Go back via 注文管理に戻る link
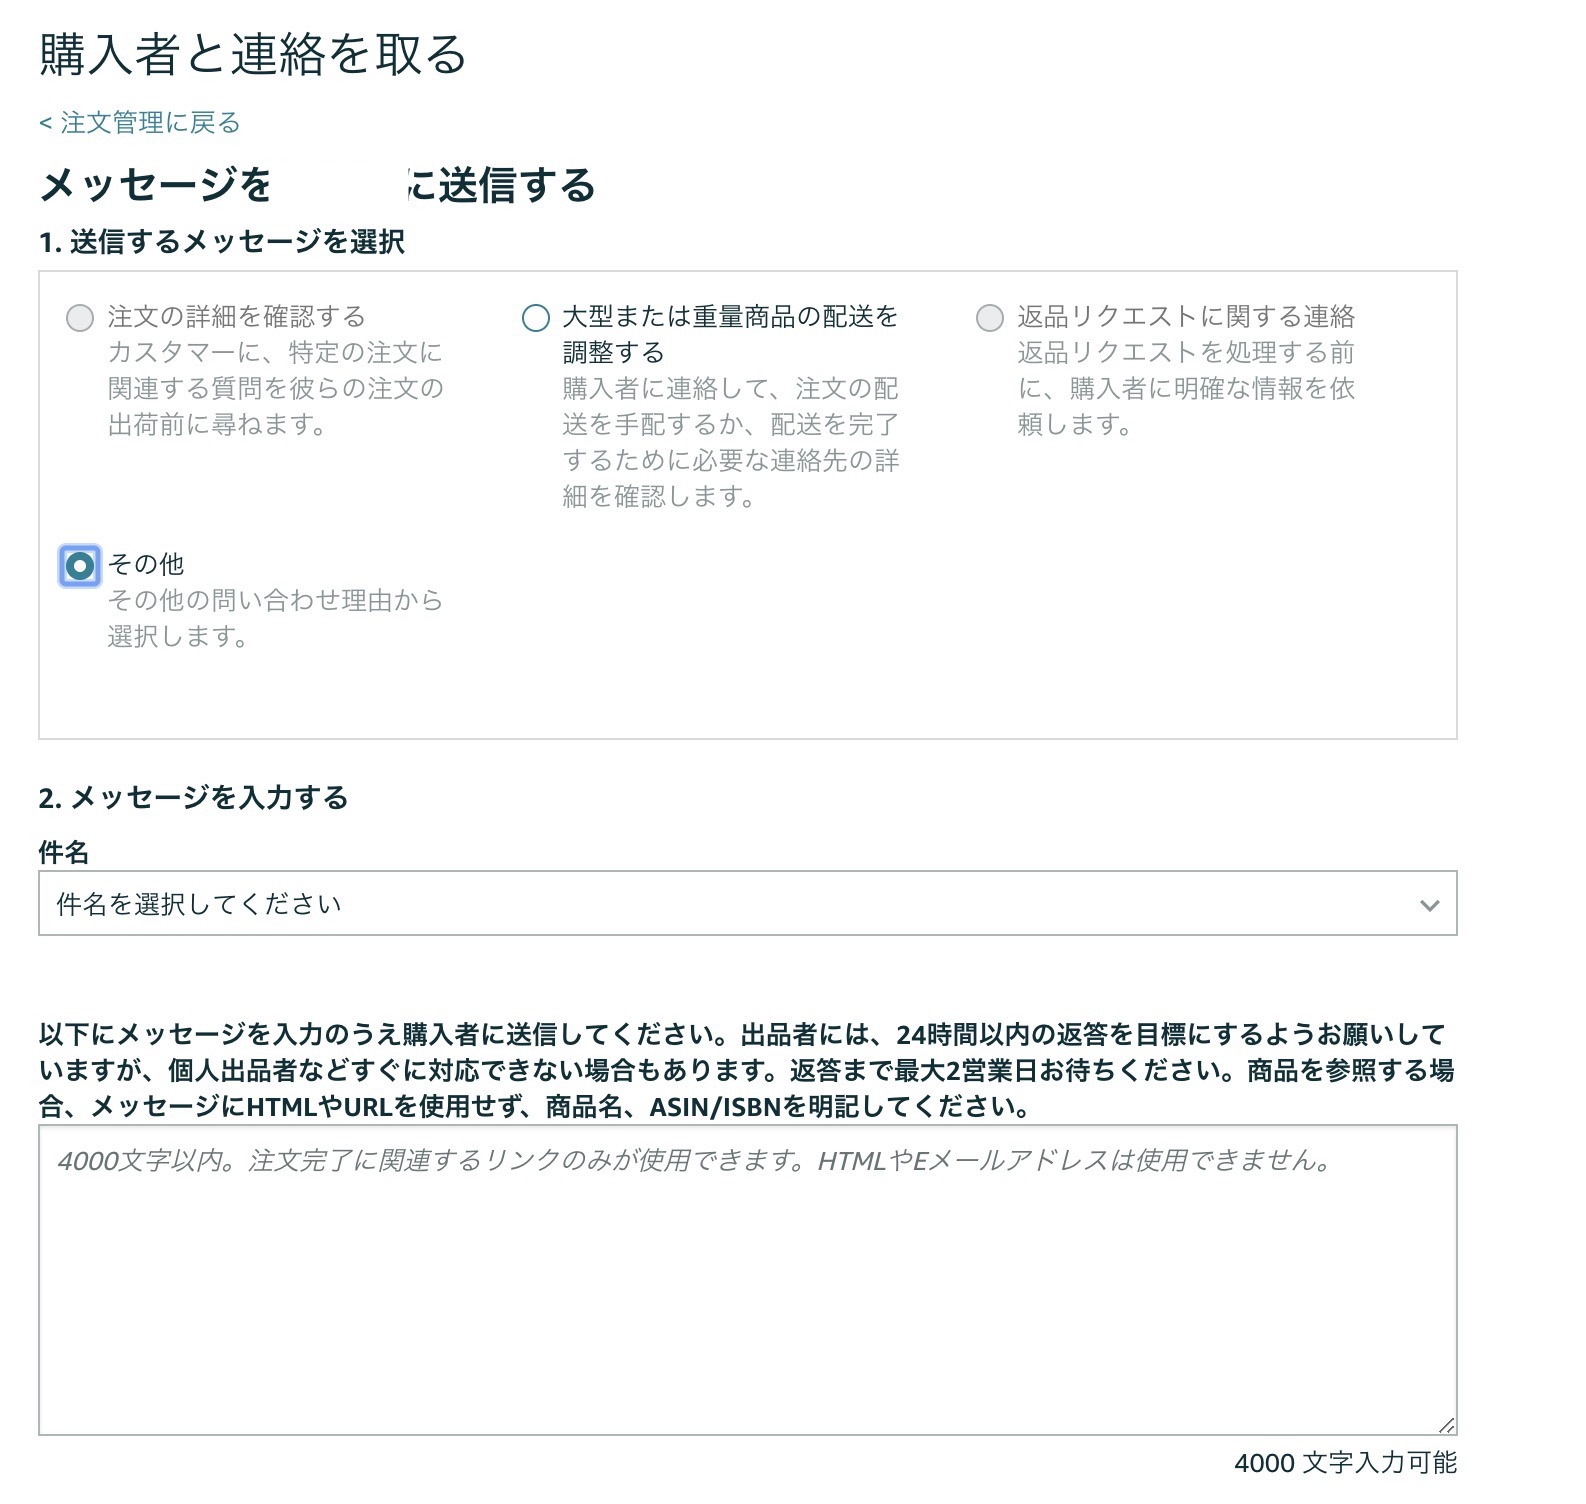This screenshot has height=1504, width=1586. tap(140, 123)
